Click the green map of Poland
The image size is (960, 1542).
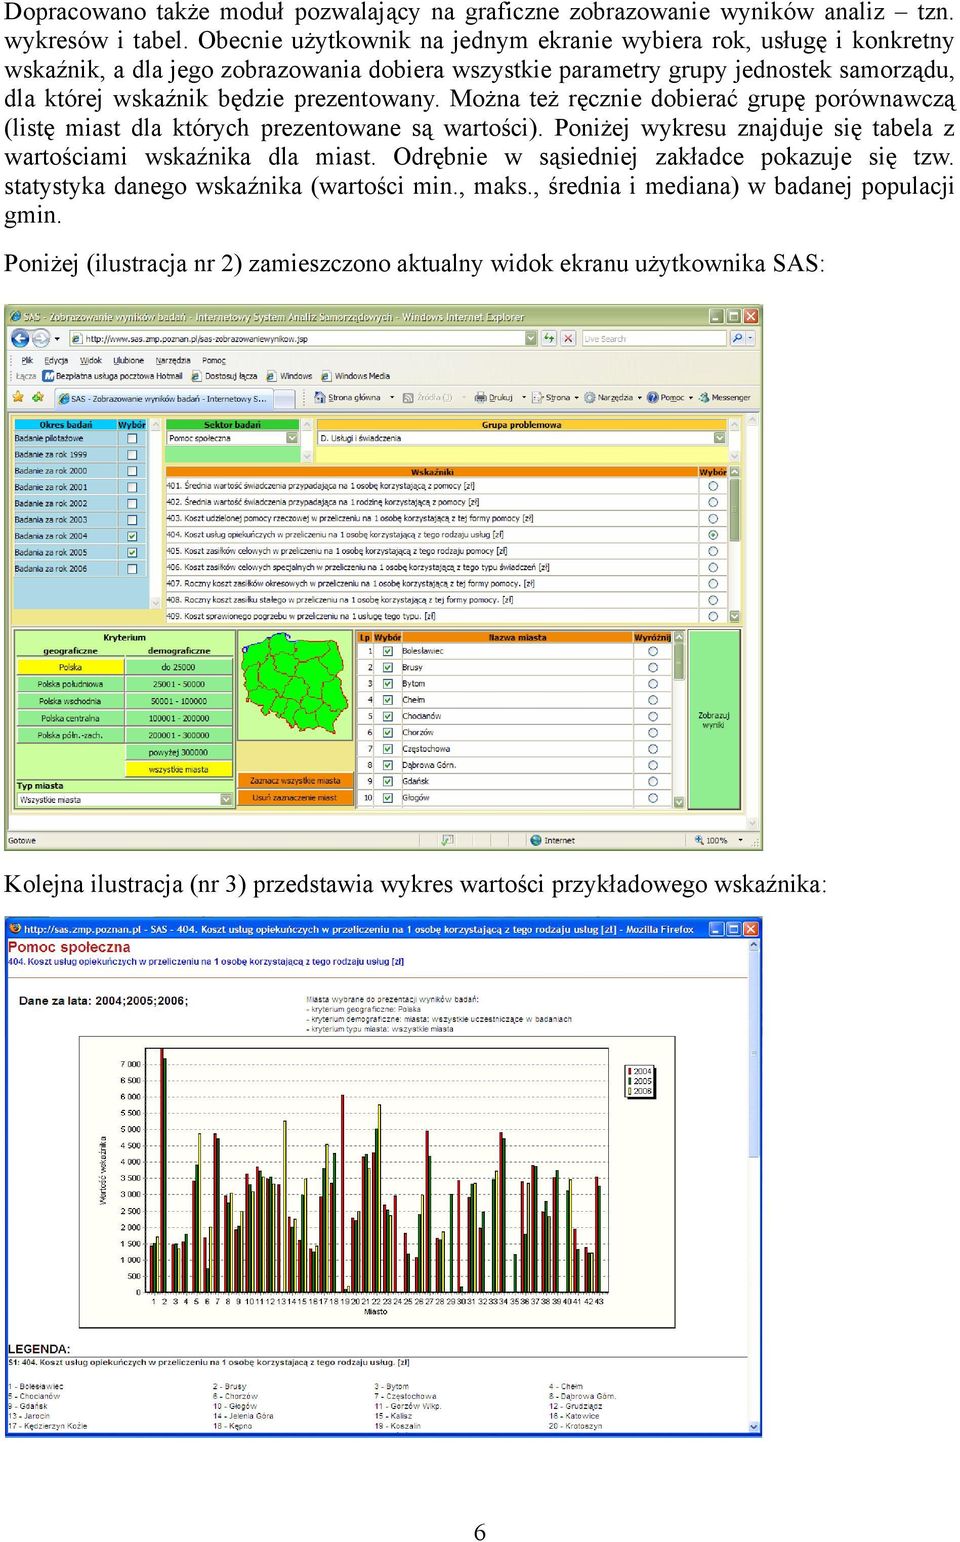pyautogui.click(x=294, y=683)
